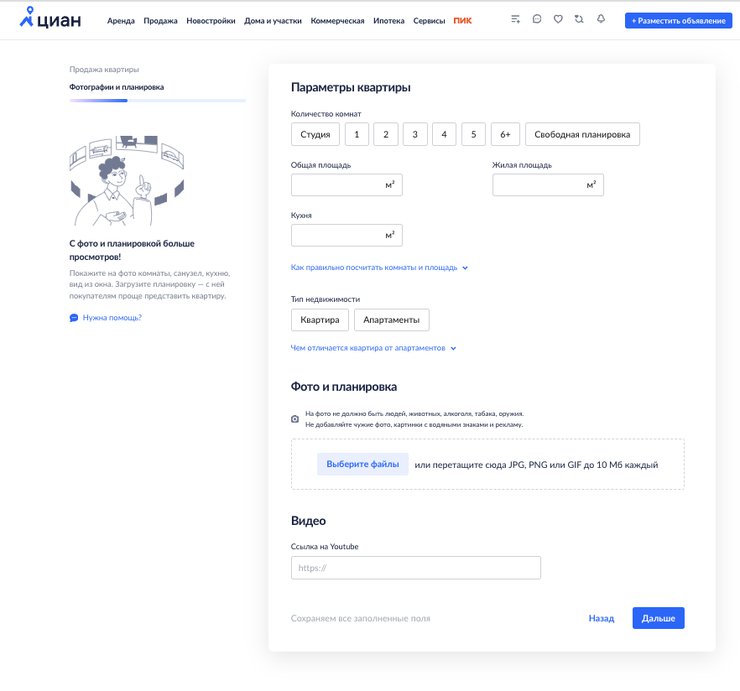This screenshot has width=740, height=691.
Task: Choose Апартаменты property type
Action: (x=391, y=320)
